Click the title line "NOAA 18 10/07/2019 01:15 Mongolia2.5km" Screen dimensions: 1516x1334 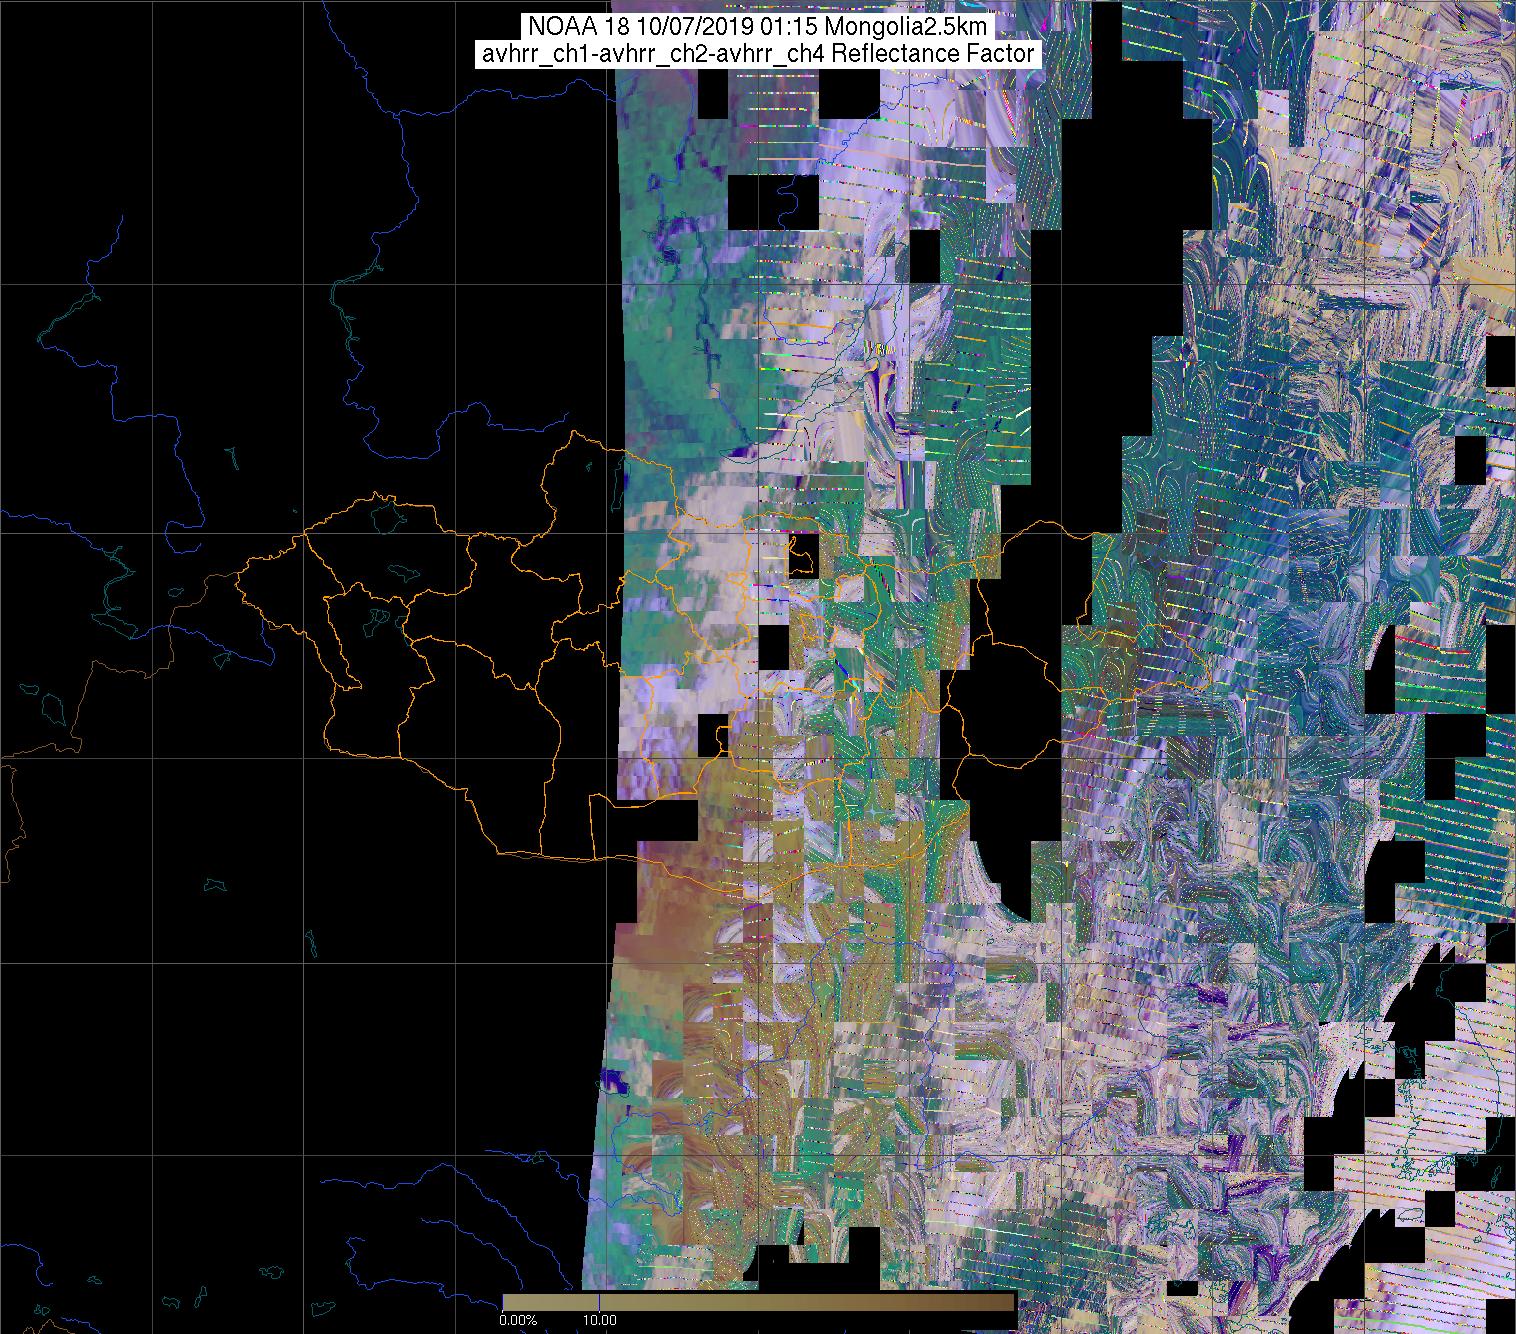(x=758, y=27)
